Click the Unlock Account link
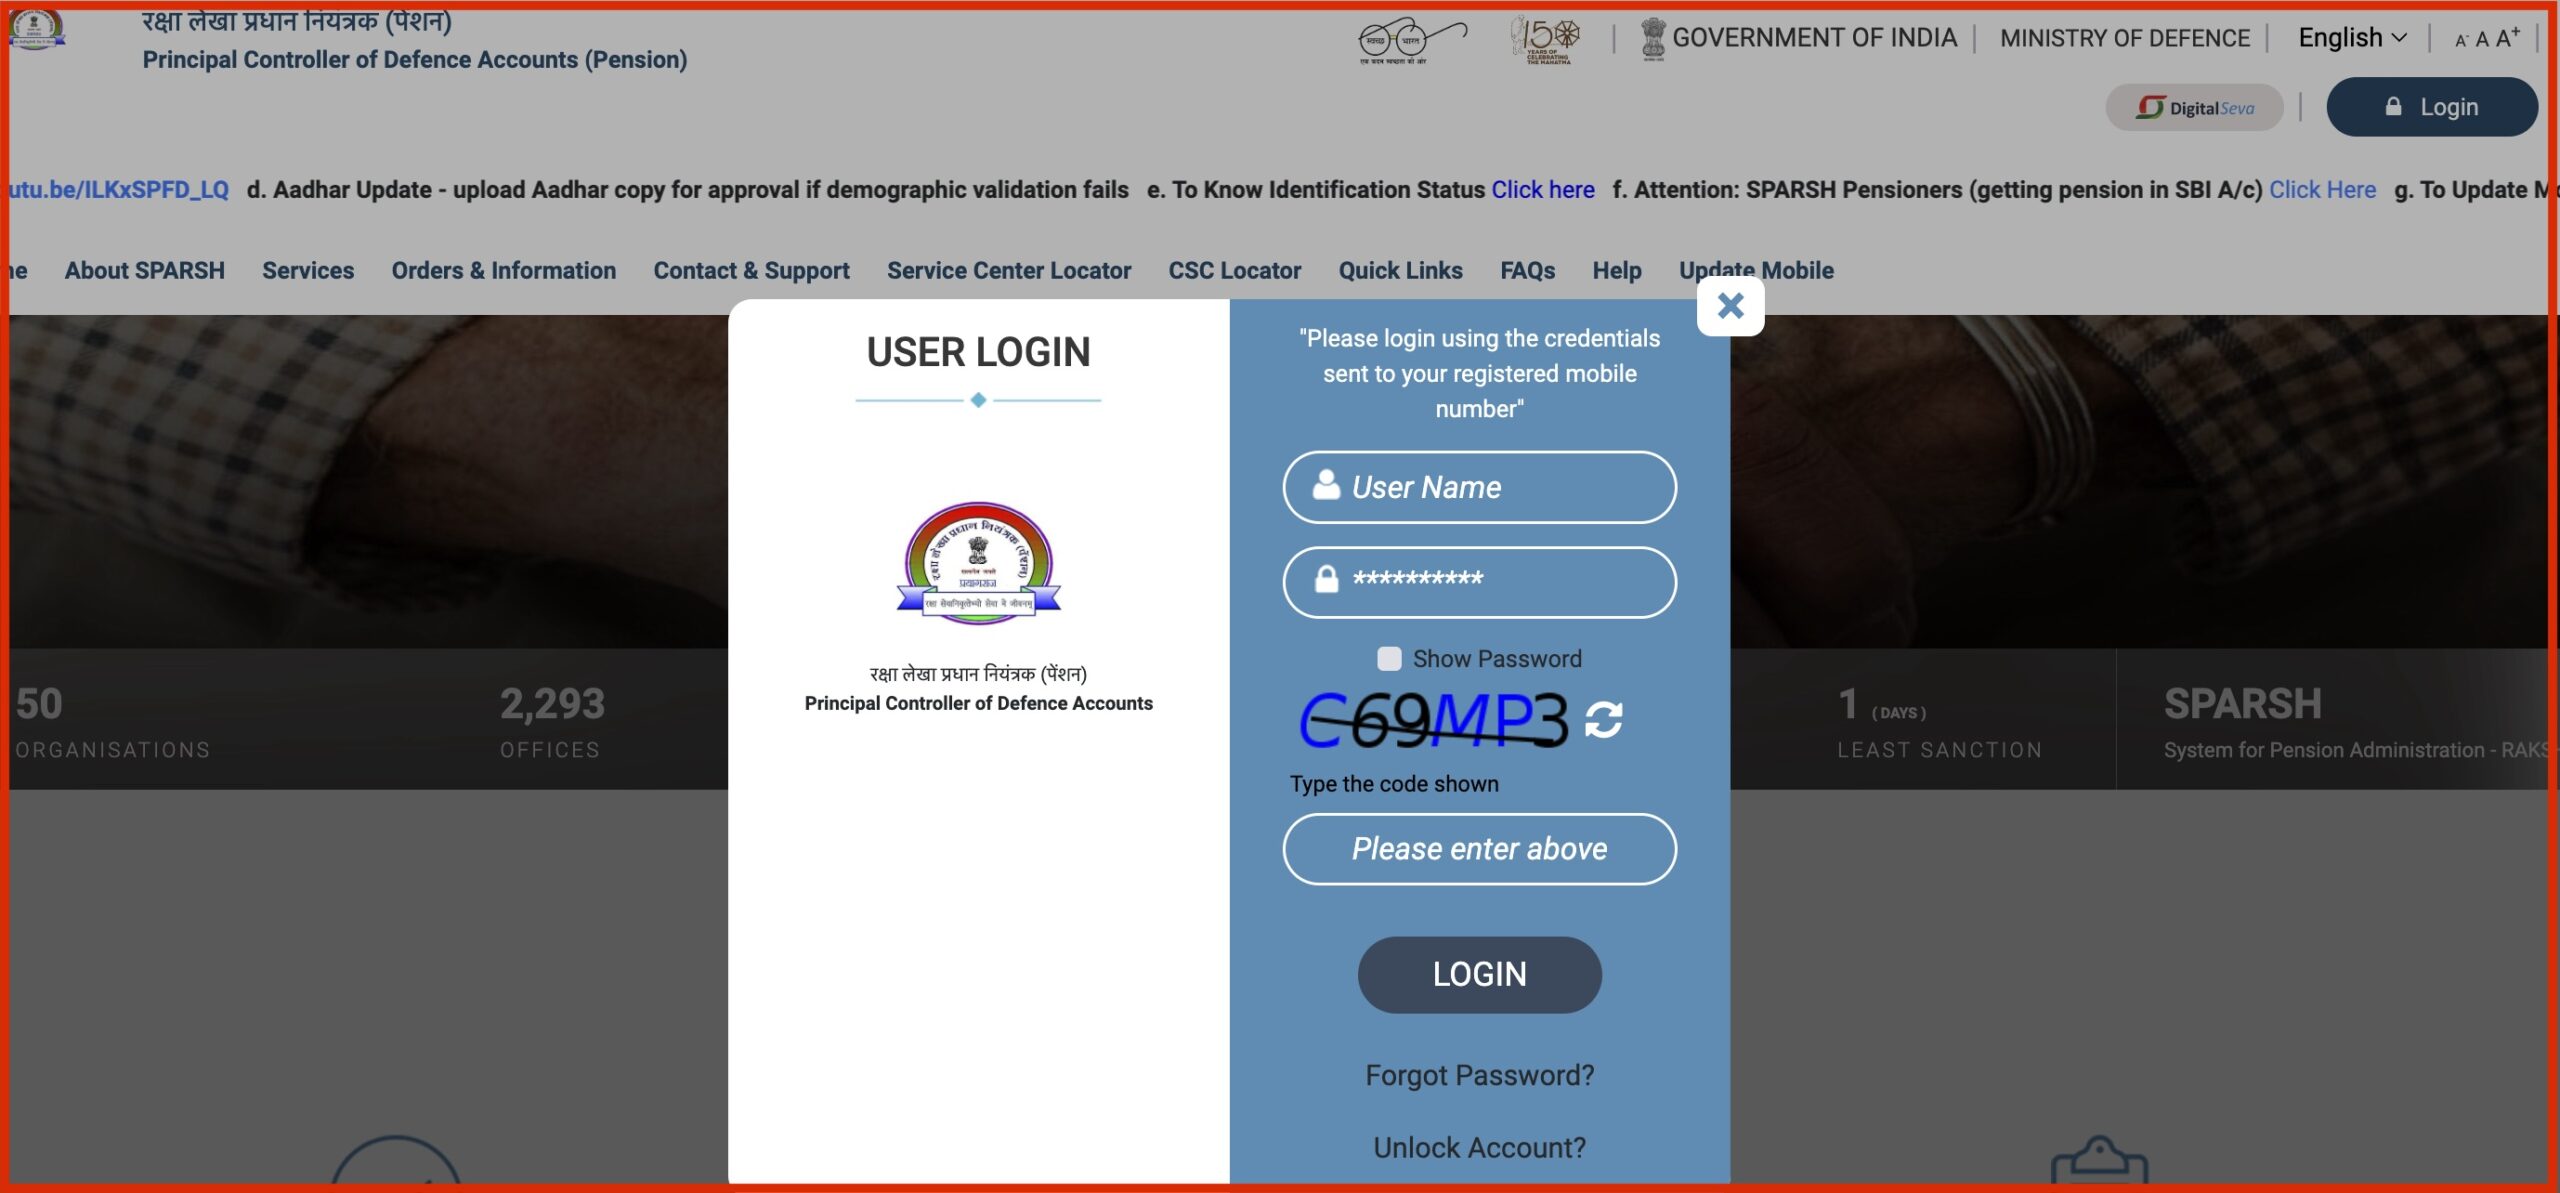2560x1193 pixels. click(x=1479, y=1147)
